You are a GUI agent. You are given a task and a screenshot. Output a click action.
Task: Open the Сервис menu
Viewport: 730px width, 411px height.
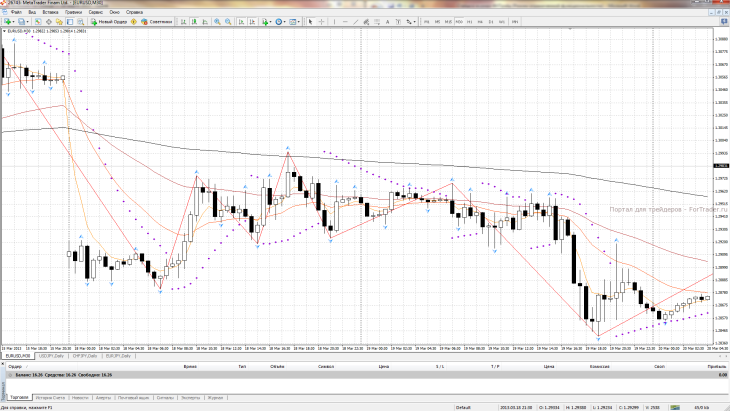tap(96, 12)
